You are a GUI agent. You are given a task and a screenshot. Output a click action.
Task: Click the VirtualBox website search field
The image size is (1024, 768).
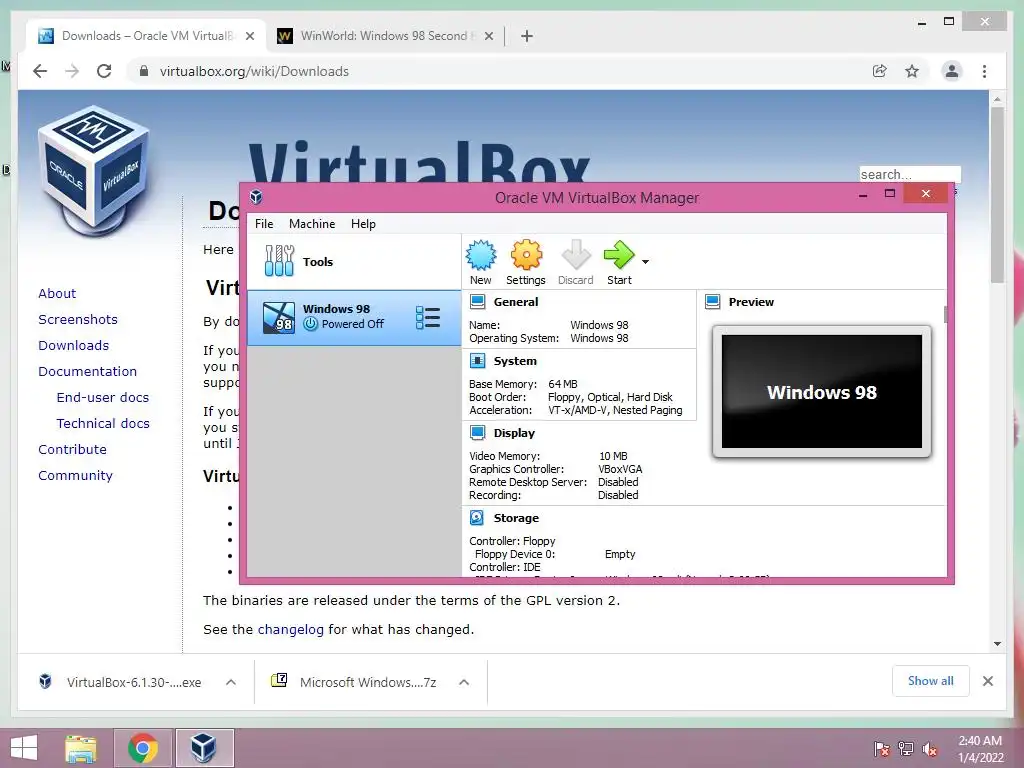pyautogui.click(x=910, y=174)
